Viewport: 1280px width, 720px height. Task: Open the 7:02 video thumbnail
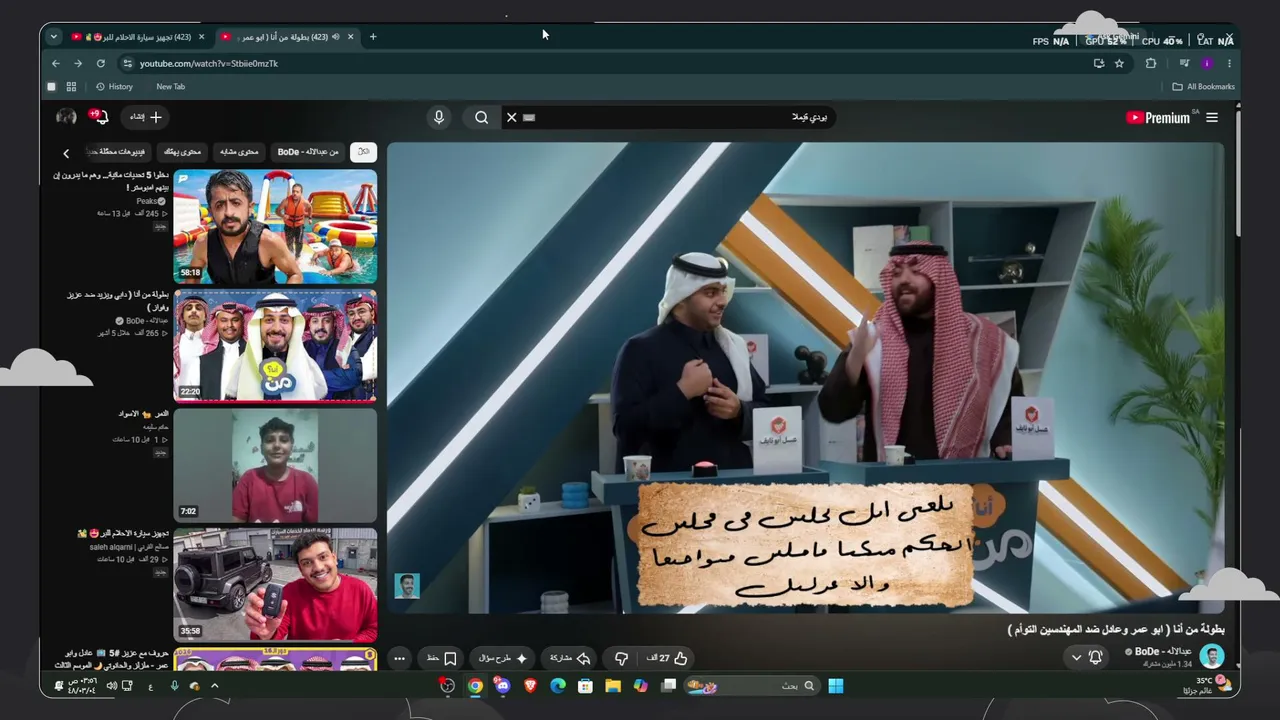coord(275,465)
